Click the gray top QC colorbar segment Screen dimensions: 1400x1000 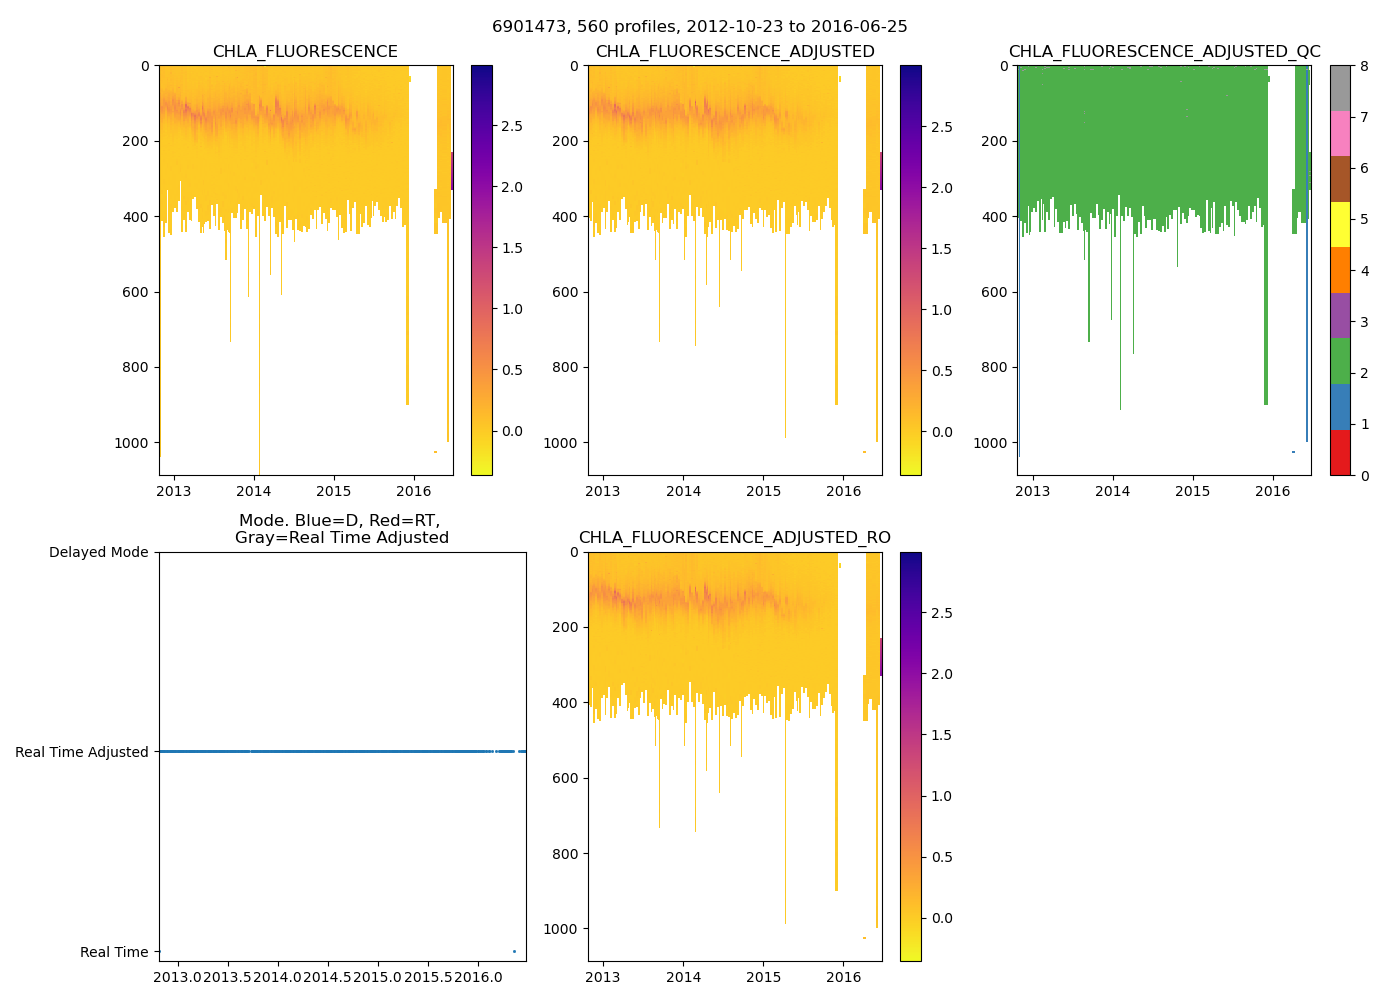pos(1340,88)
